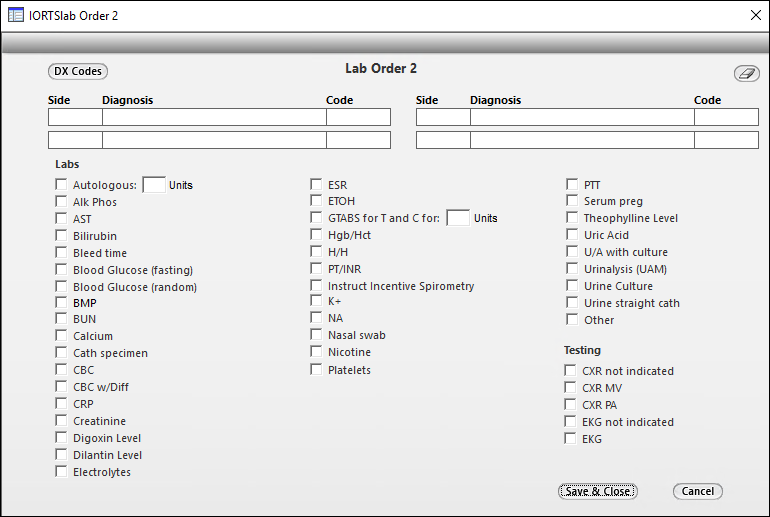Tick the H/H checkbox
770x517 pixels.
[316, 251]
